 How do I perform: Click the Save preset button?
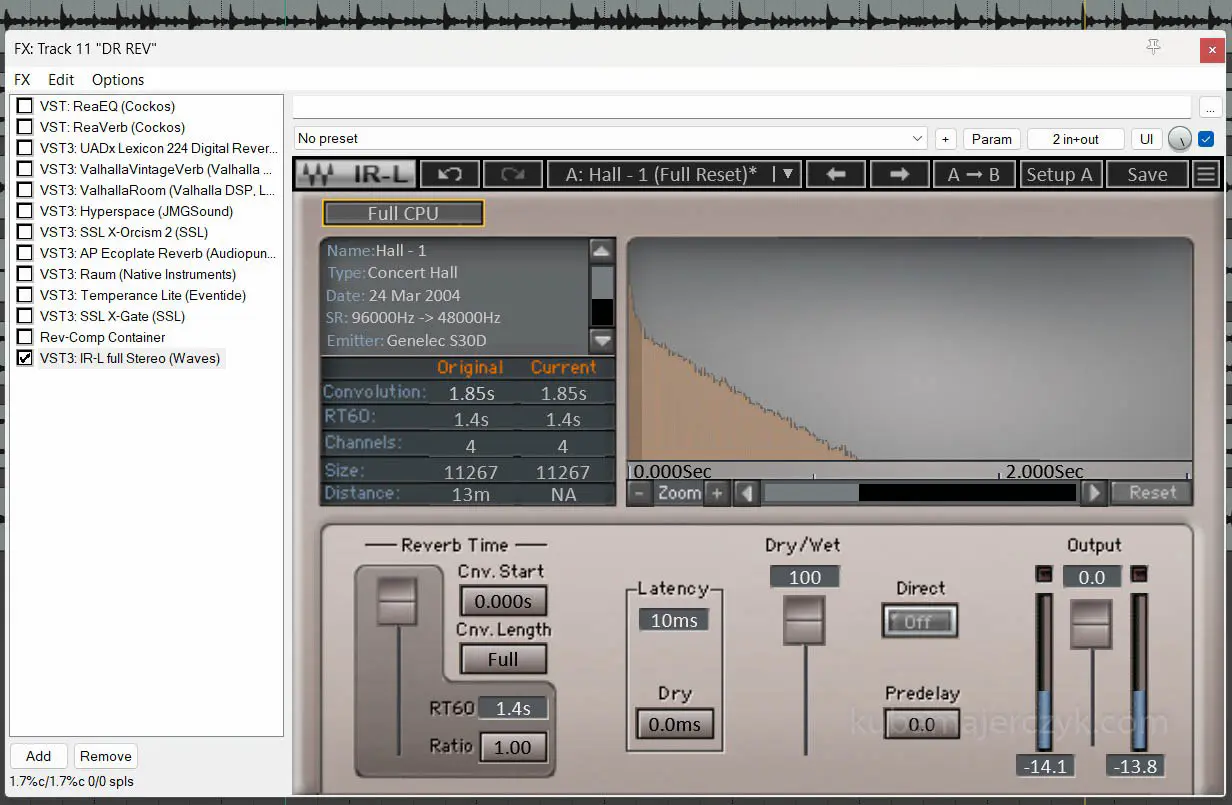point(1146,174)
